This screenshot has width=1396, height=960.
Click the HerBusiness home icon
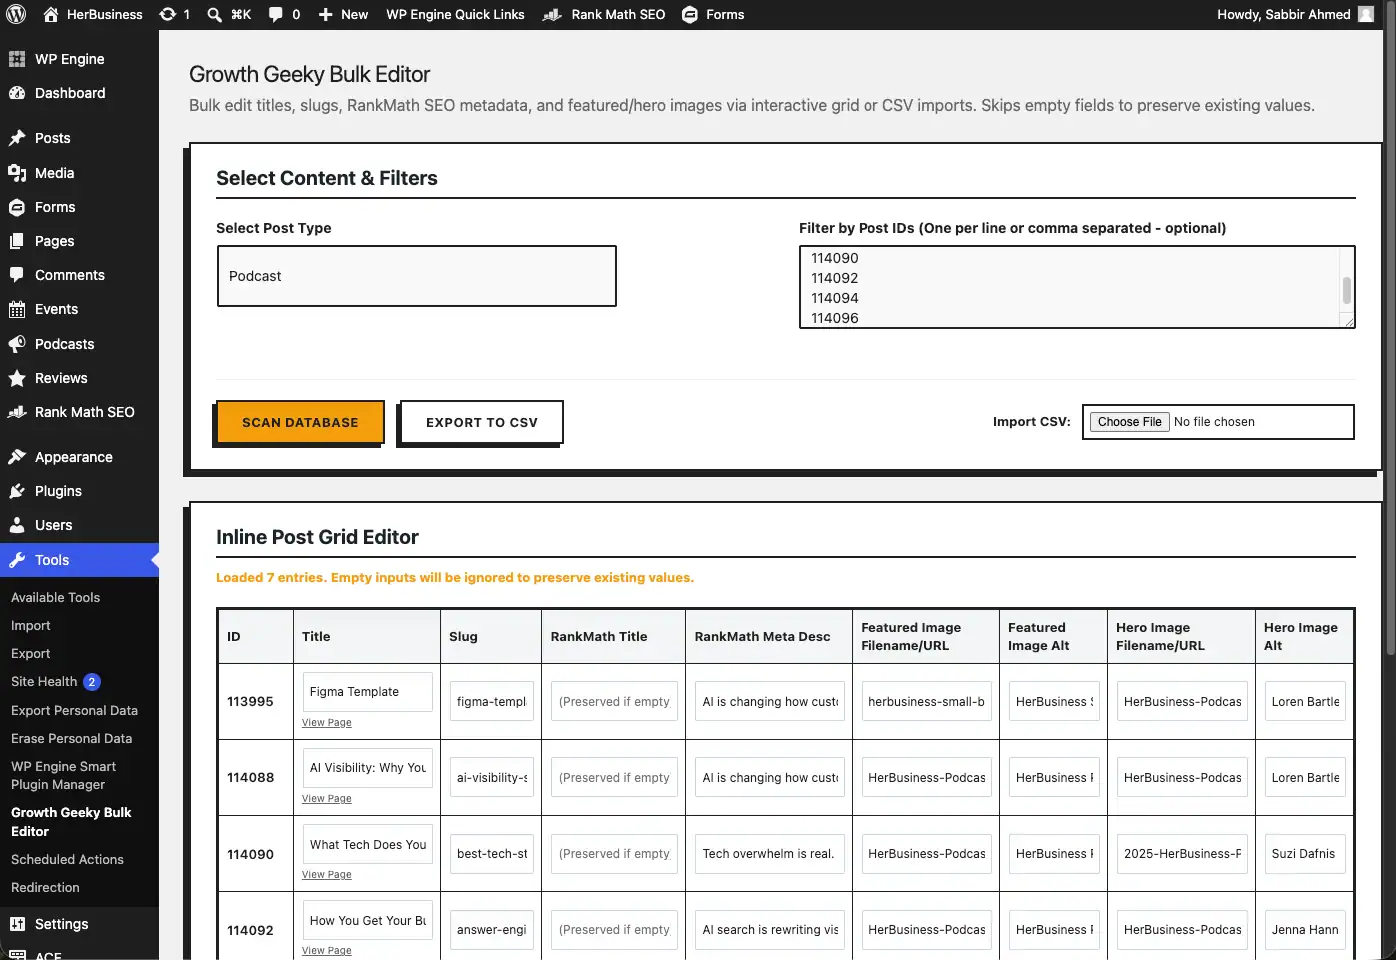click(x=51, y=14)
